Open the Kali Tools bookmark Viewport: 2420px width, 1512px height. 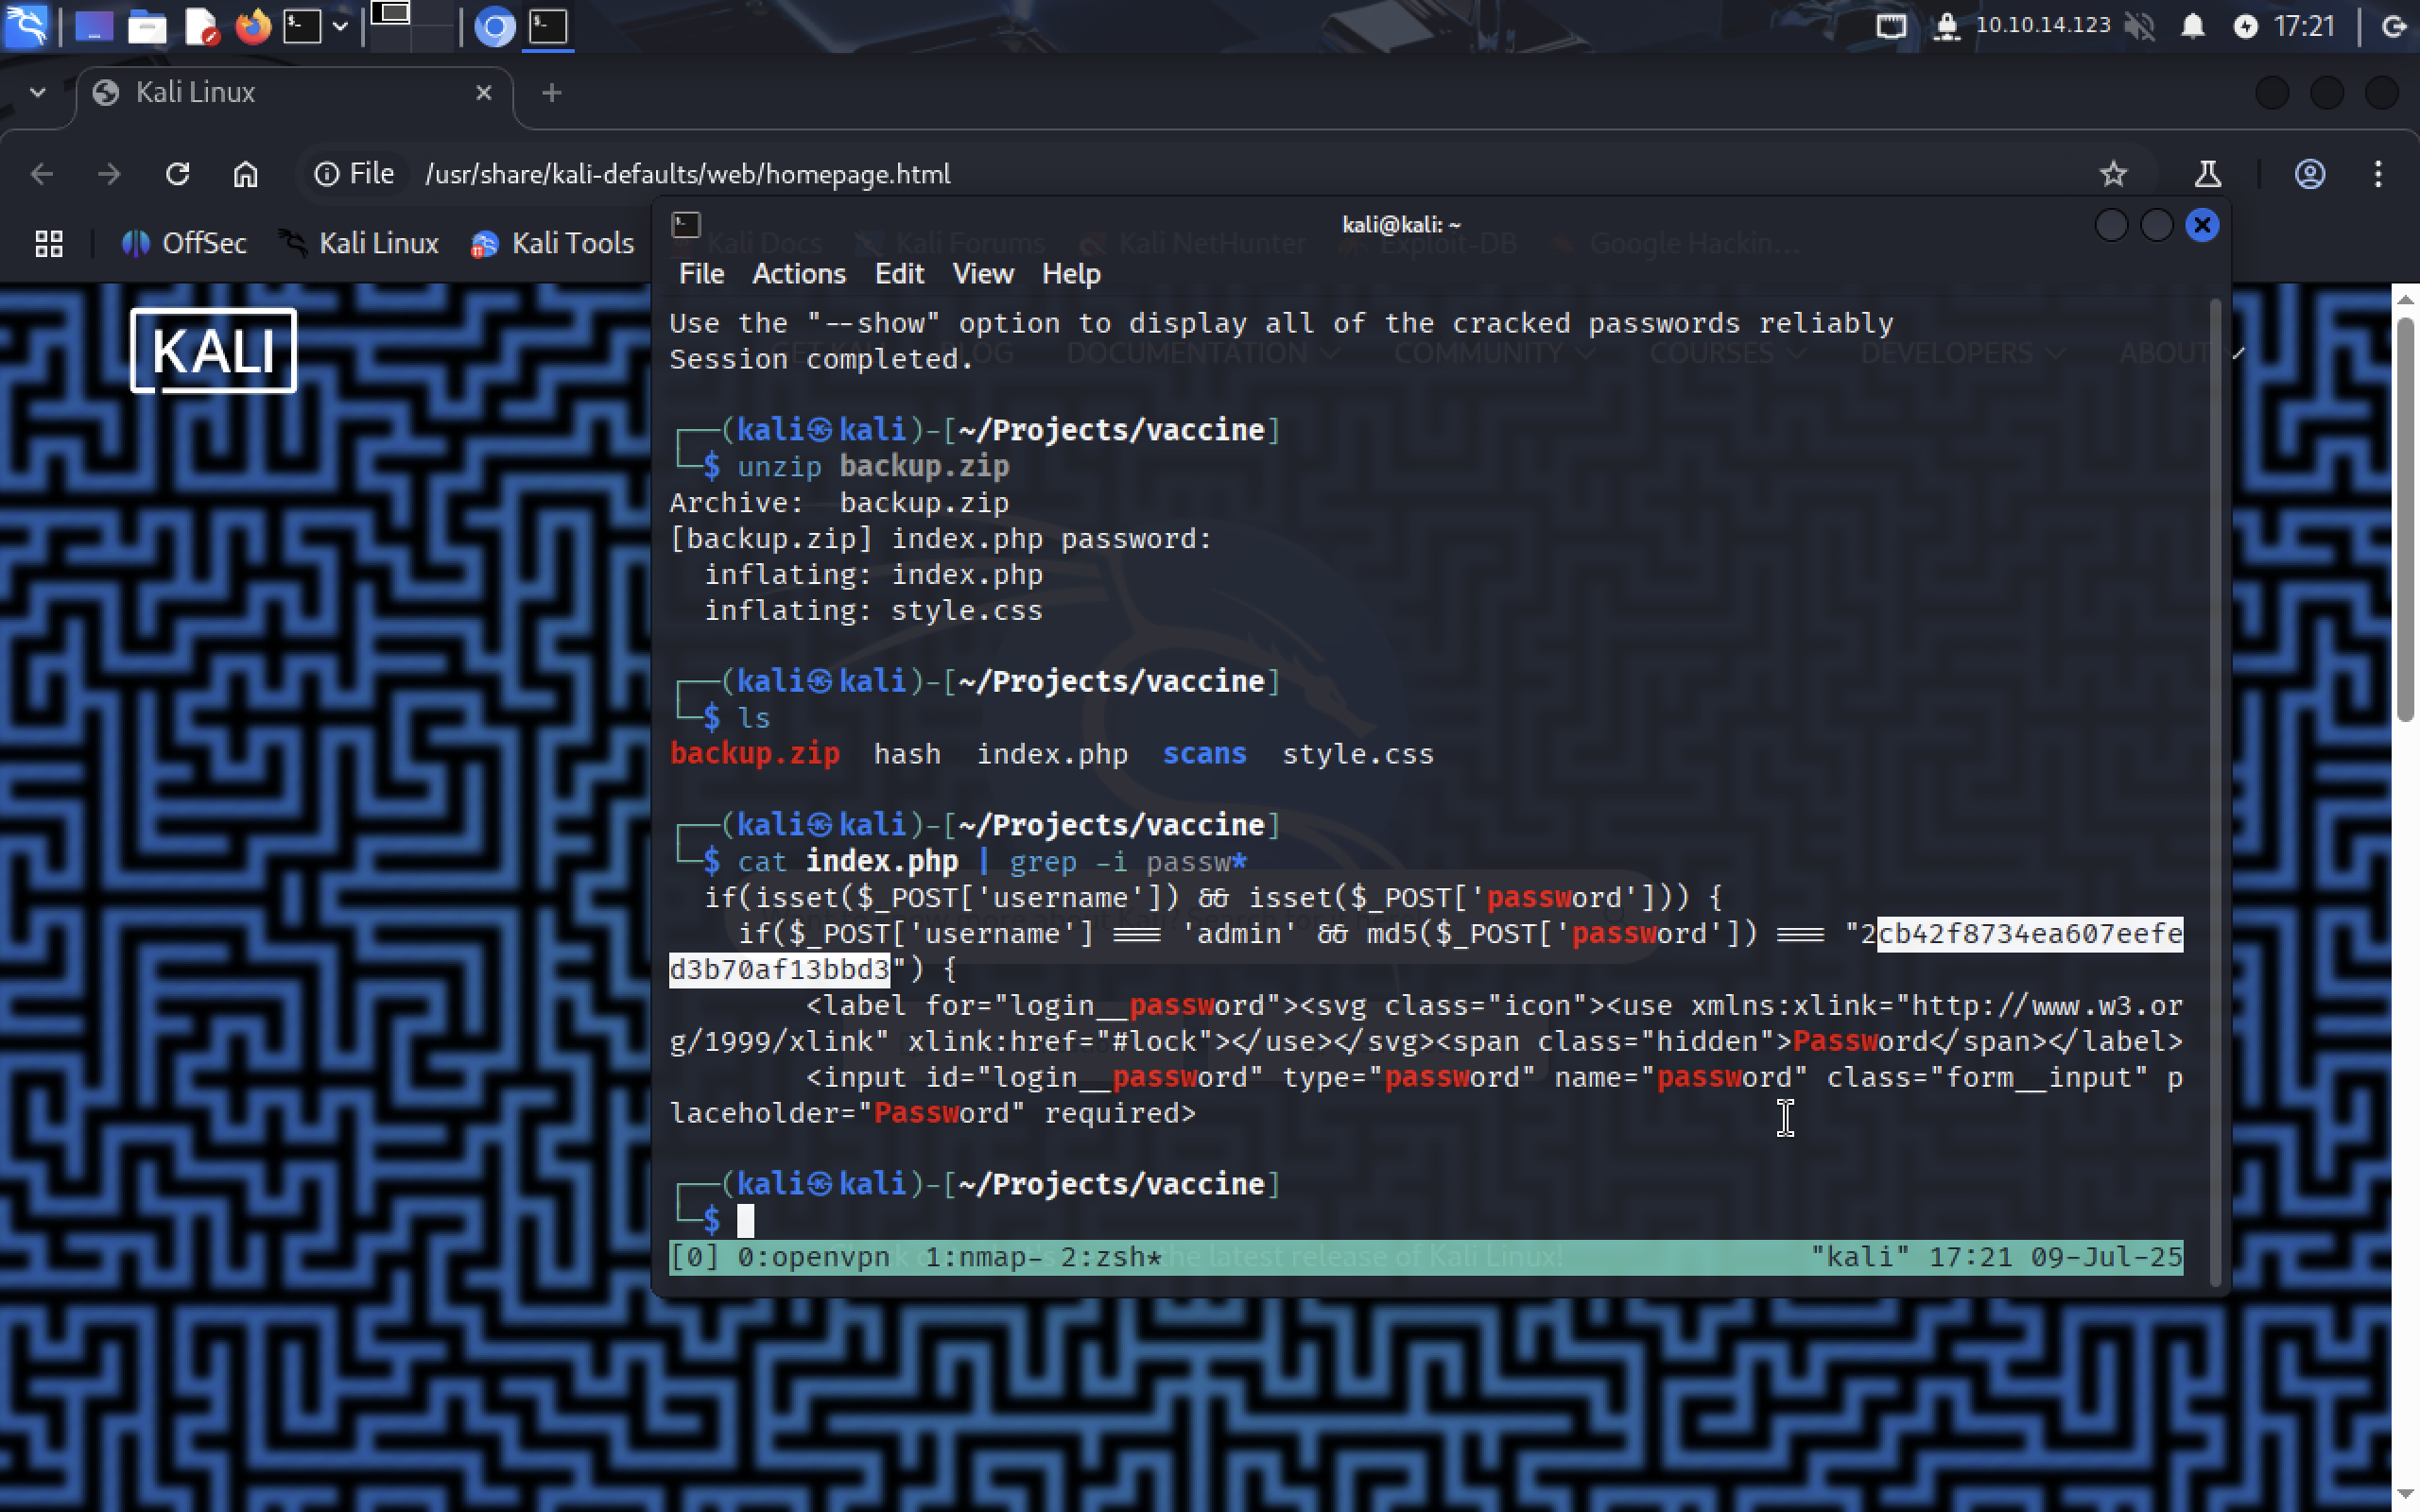553,243
